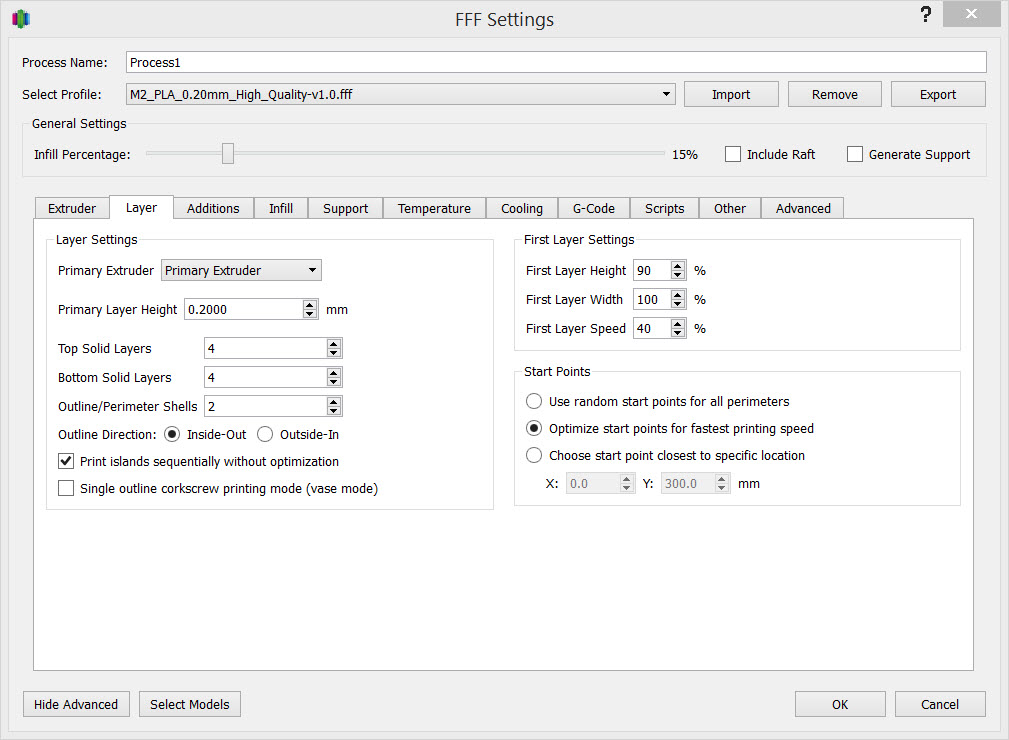Switch to the Infill tab
The height and width of the screenshot is (740, 1009).
pos(281,208)
